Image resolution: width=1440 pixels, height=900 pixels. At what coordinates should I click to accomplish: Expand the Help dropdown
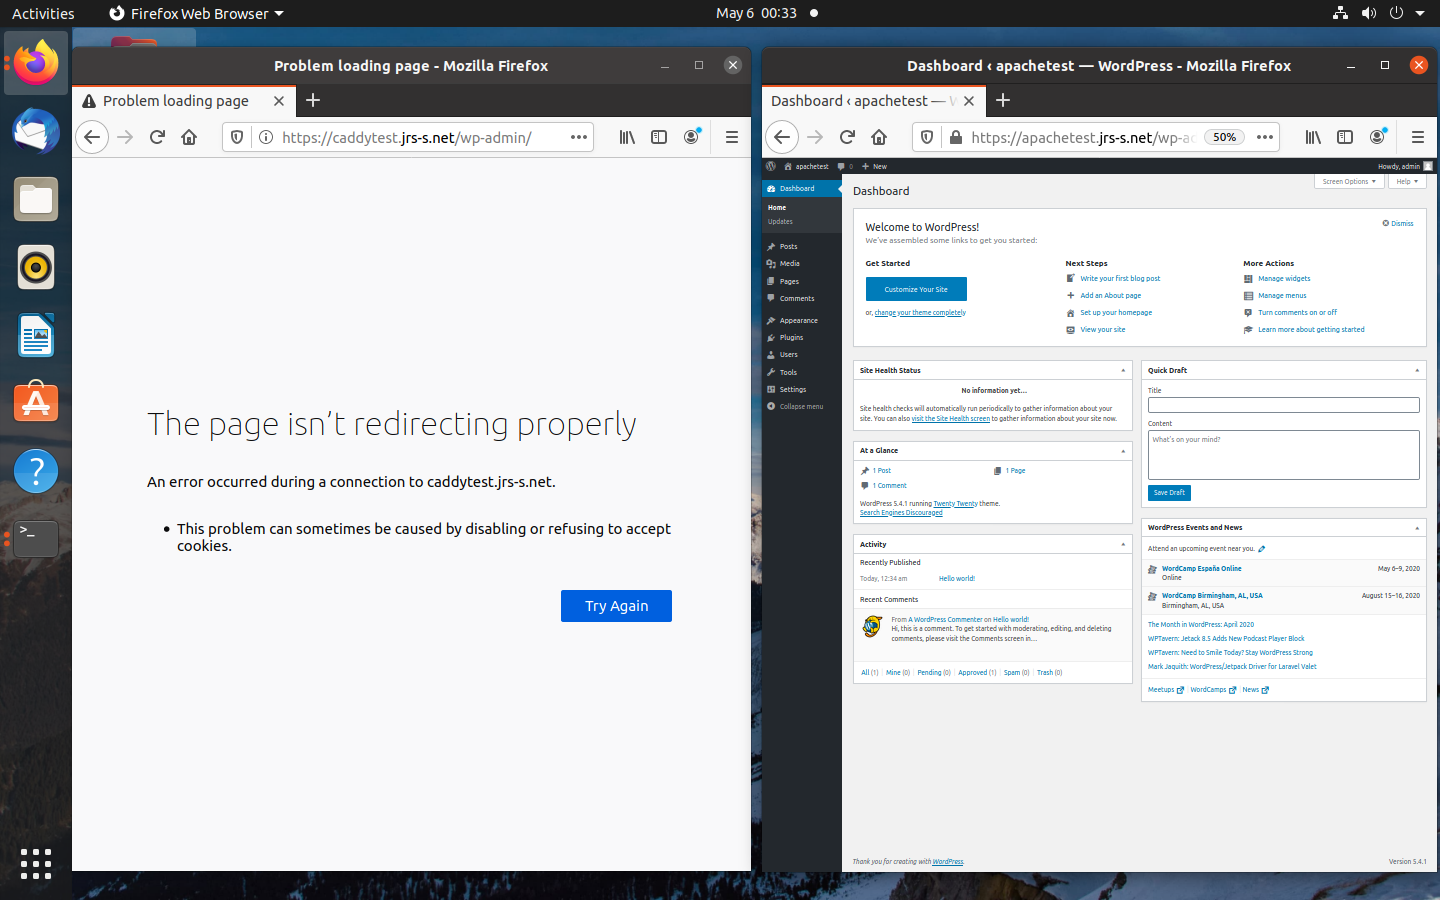[1407, 181]
